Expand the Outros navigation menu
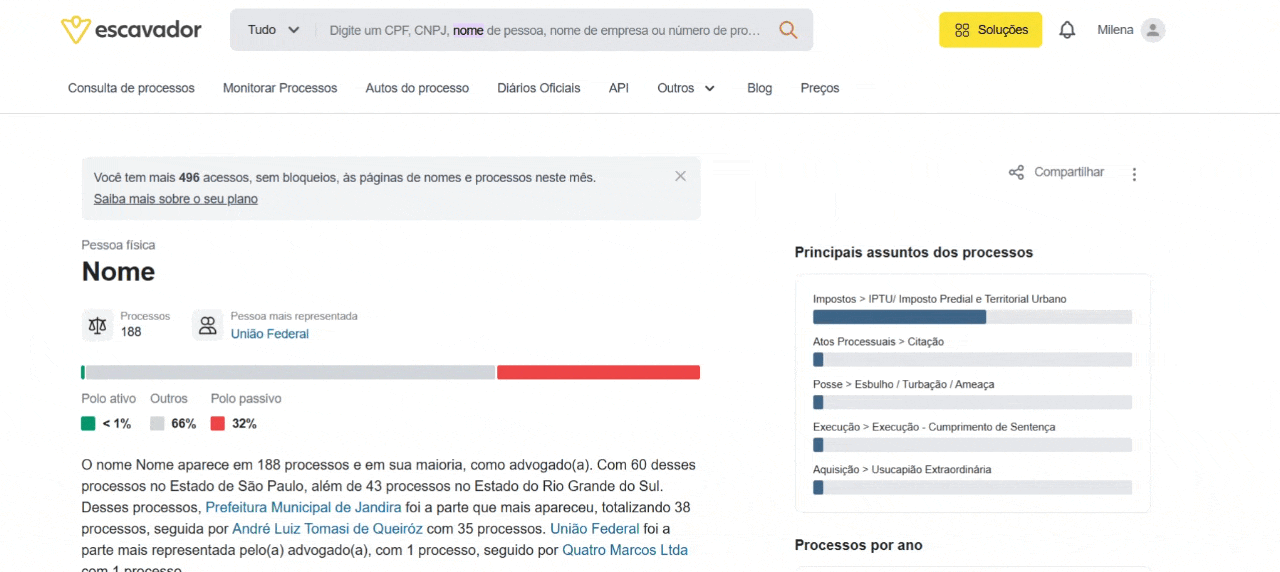 686,88
